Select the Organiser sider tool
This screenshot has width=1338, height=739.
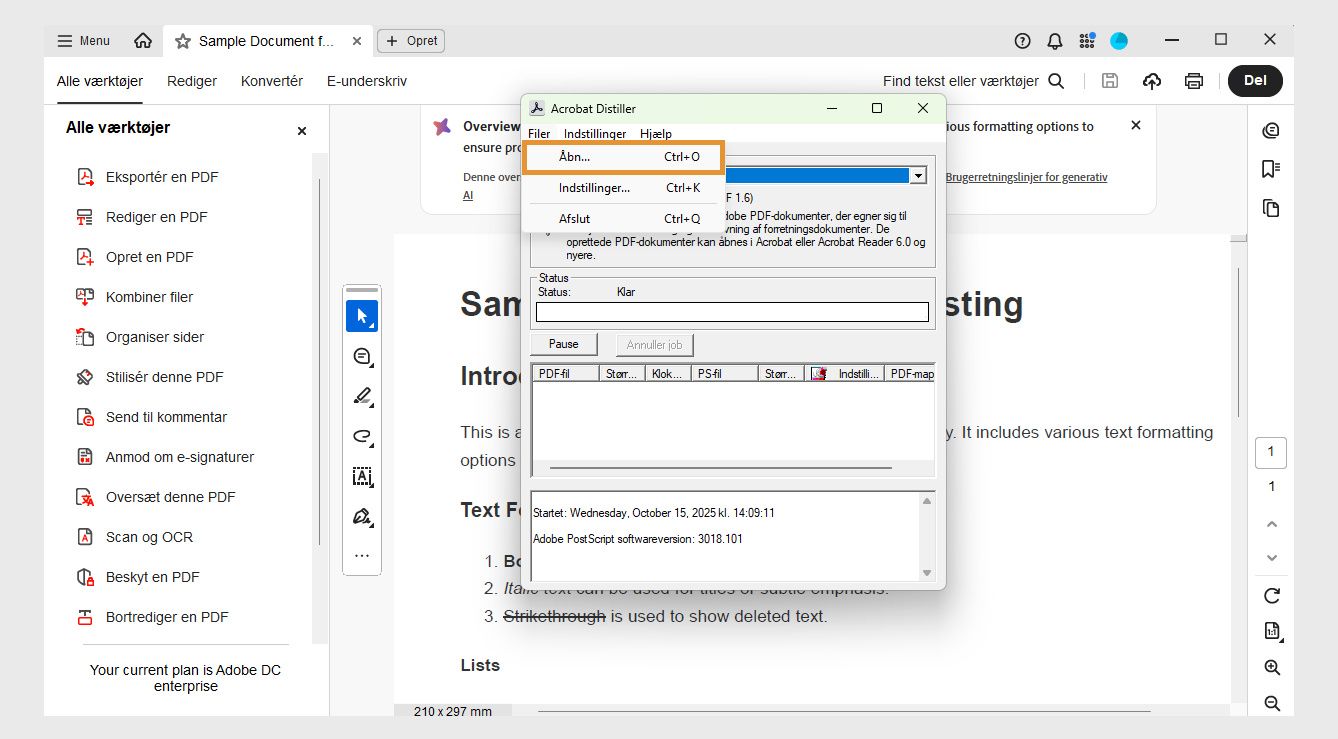(141, 337)
